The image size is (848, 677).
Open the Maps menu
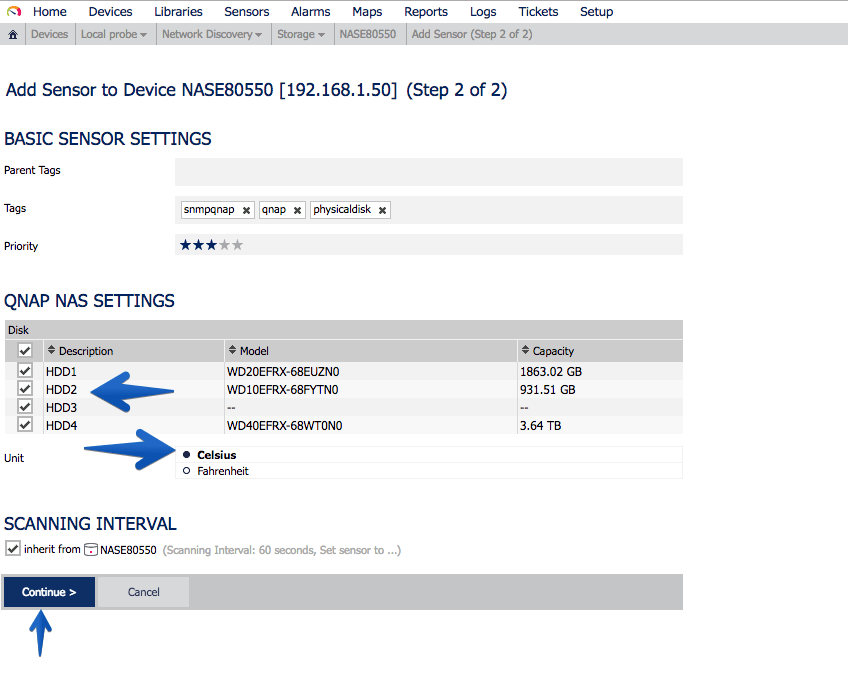367,11
